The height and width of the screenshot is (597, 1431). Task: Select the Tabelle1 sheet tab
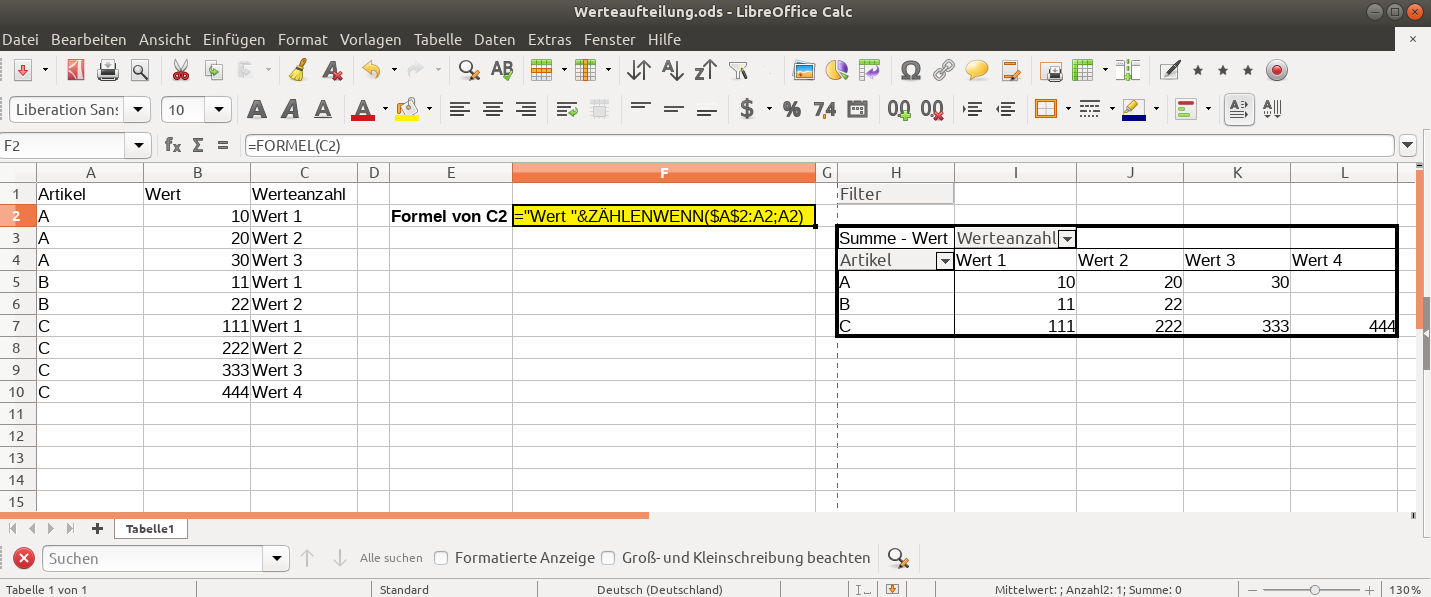(x=150, y=528)
